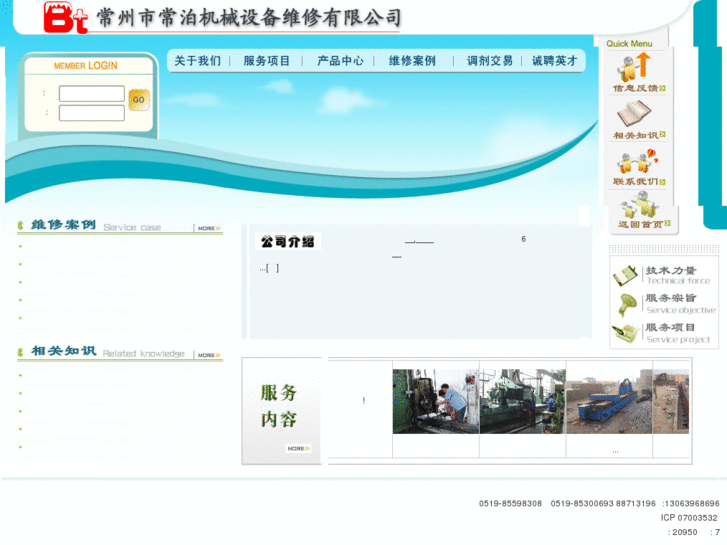Open the 技术力量 Technical force link
The width and height of the screenshot is (727, 545).
tap(677, 275)
